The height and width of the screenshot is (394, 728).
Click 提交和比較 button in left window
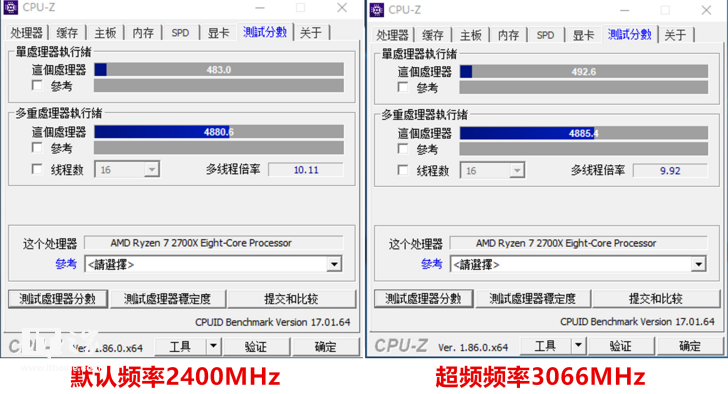[292, 299]
